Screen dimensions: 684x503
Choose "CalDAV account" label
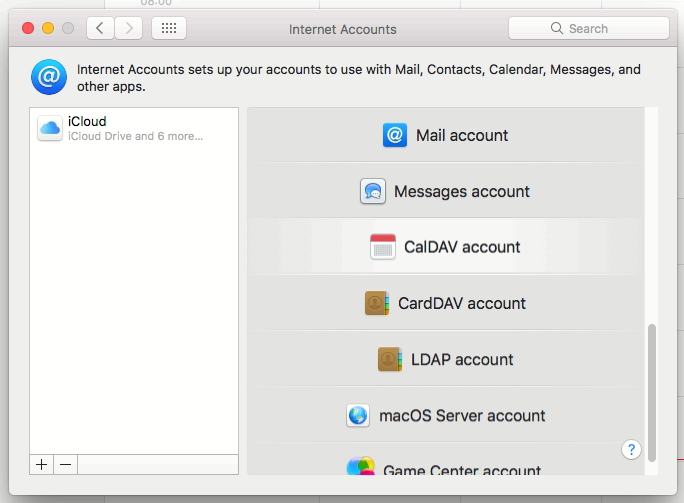pos(462,247)
